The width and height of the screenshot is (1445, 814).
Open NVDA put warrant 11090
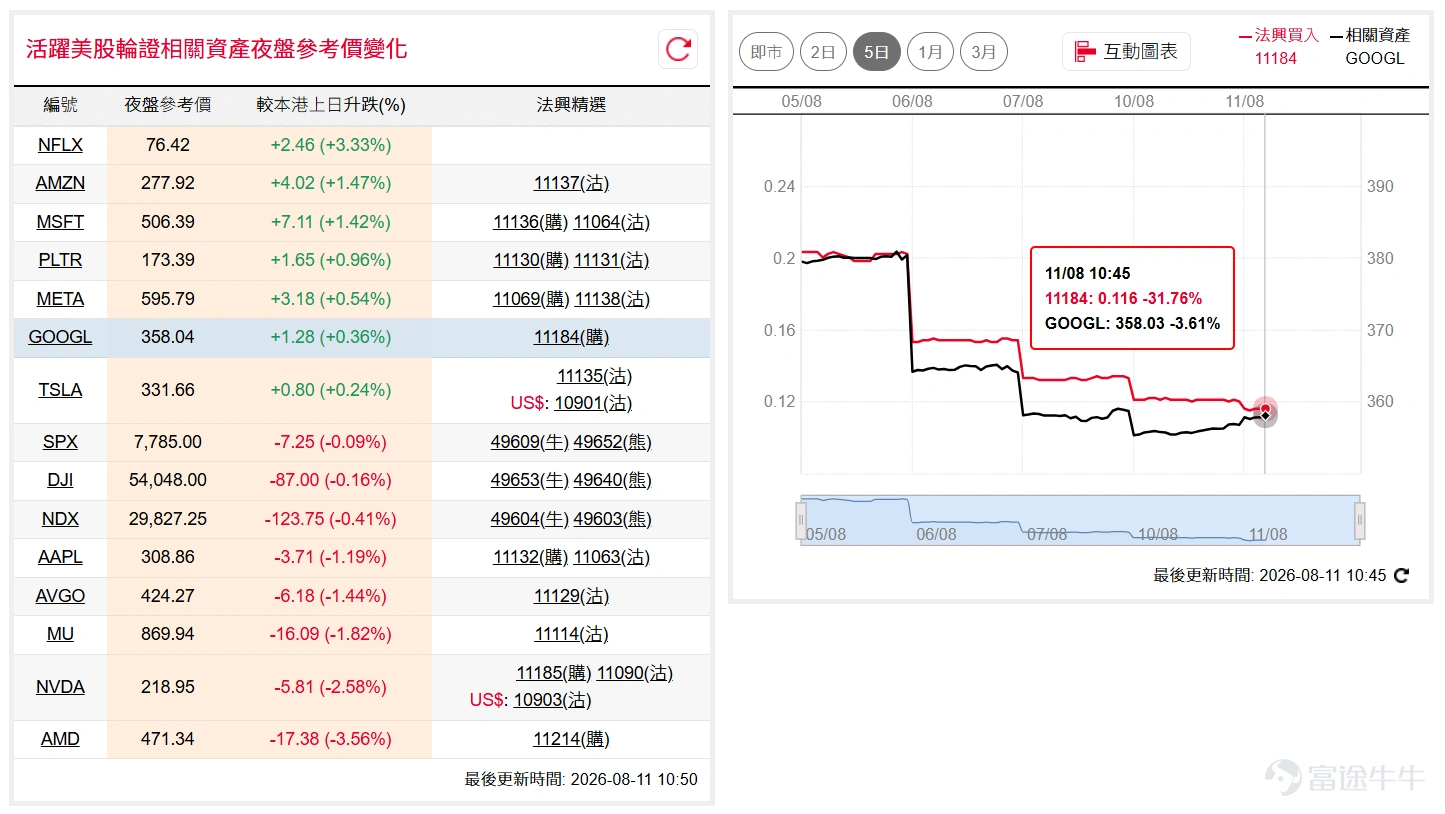point(634,673)
